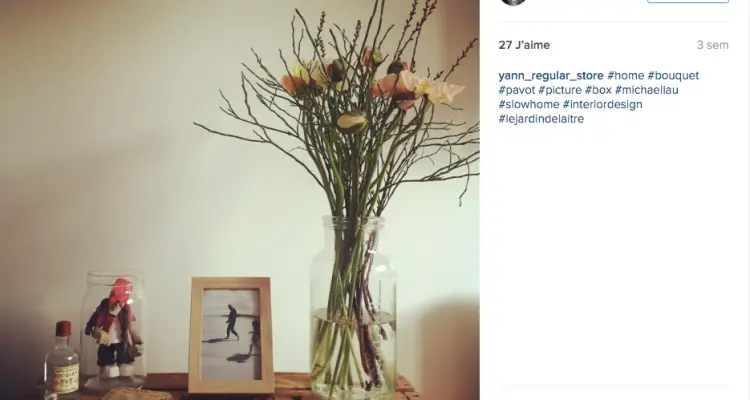Click the profile avatar at top
This screenshot has height=400, width=750.
[x=513, y=1]
